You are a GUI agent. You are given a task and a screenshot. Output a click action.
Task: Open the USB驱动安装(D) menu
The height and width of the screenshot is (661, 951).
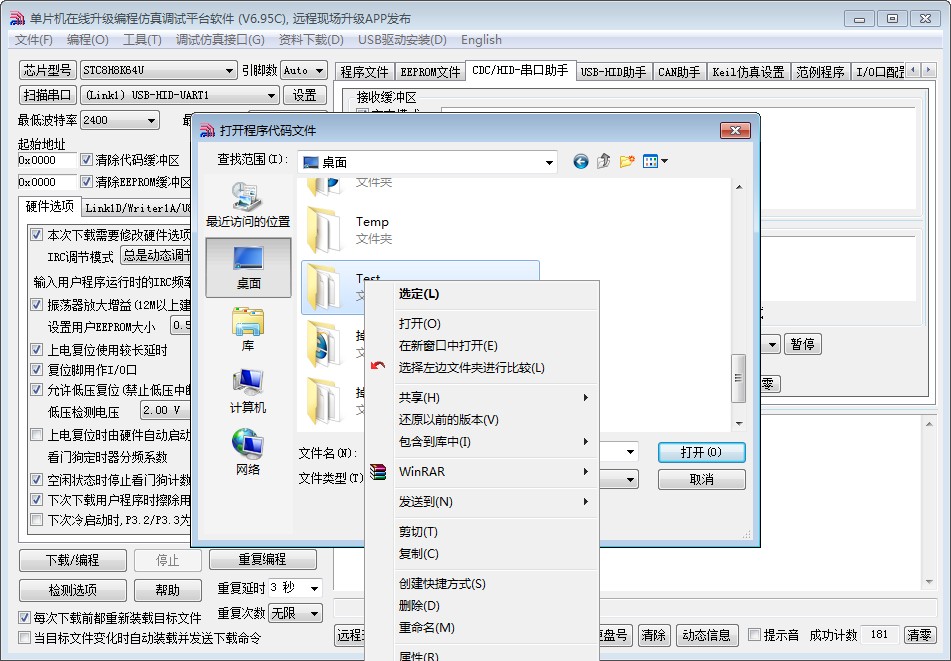click(402, 40)
